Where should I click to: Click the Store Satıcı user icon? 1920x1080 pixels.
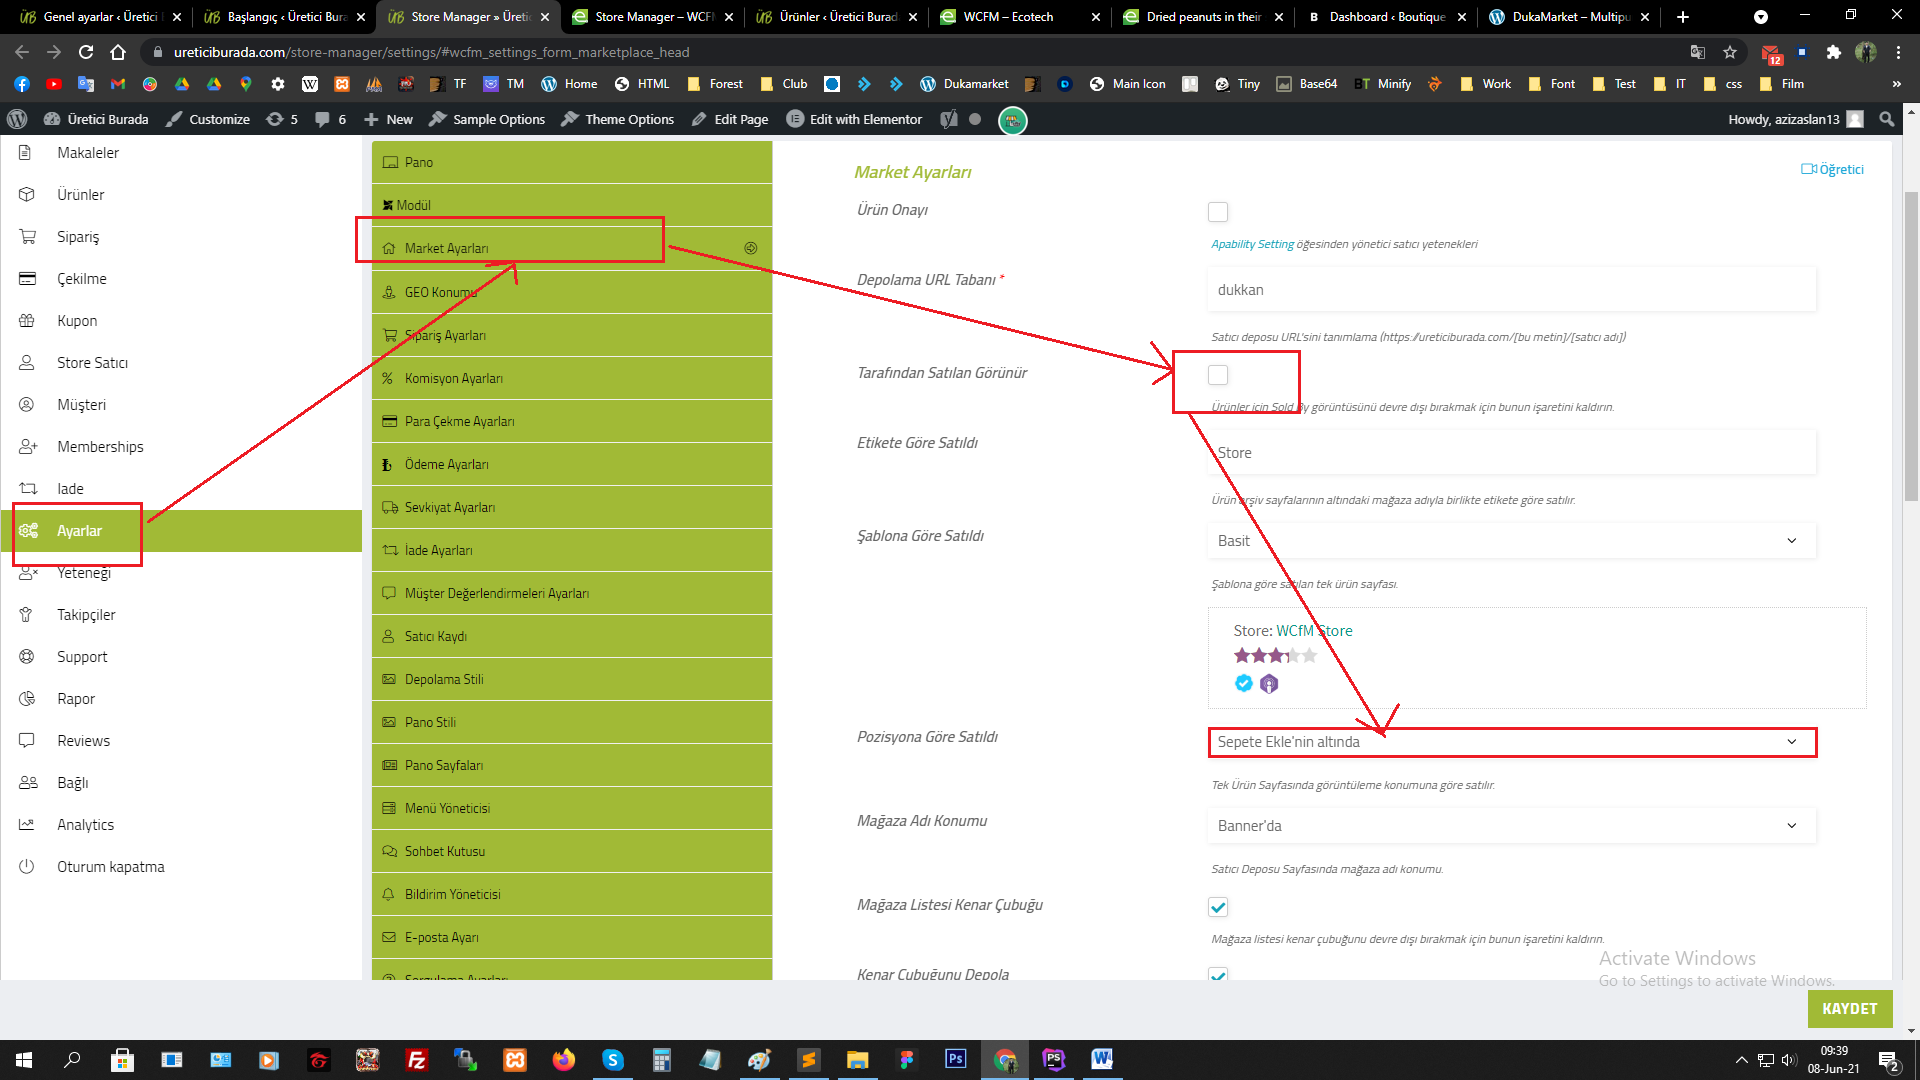27,363
